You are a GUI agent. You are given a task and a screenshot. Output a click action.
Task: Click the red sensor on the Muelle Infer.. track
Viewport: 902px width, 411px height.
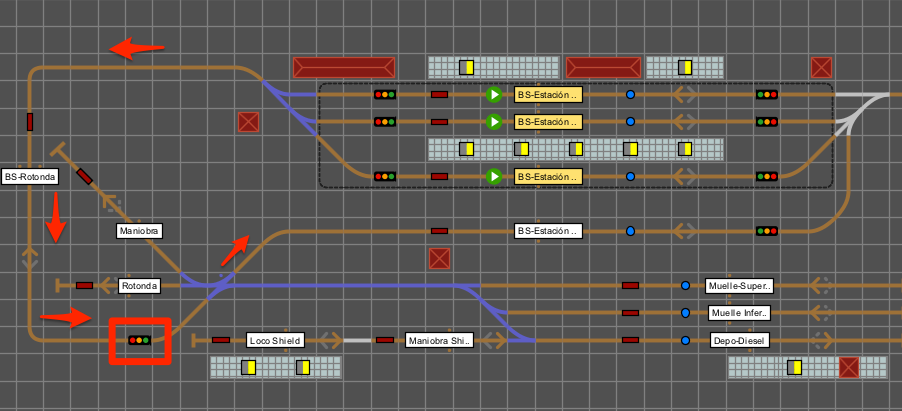[630, 313]
